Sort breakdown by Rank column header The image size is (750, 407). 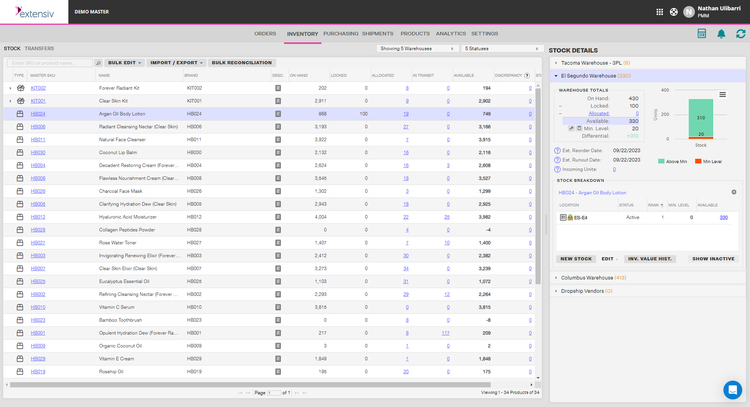coord(655,205)
